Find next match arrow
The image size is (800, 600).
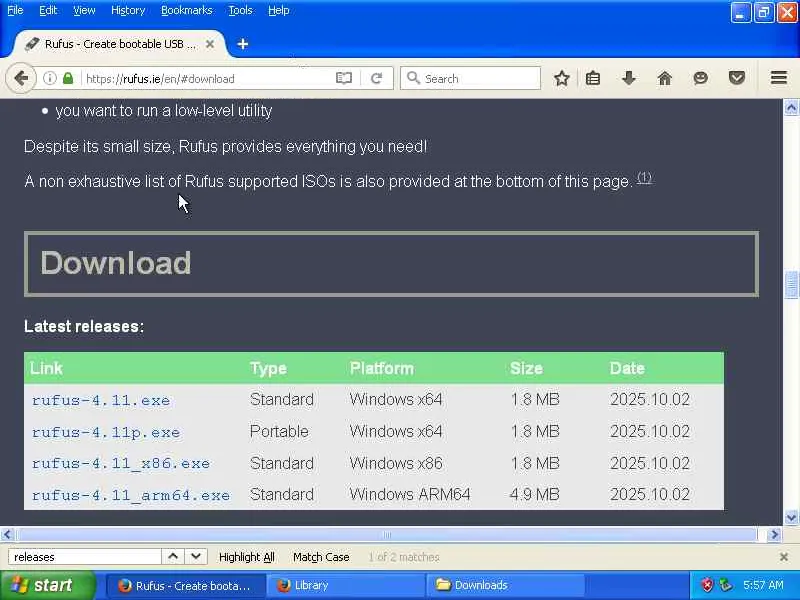[196, 557]
